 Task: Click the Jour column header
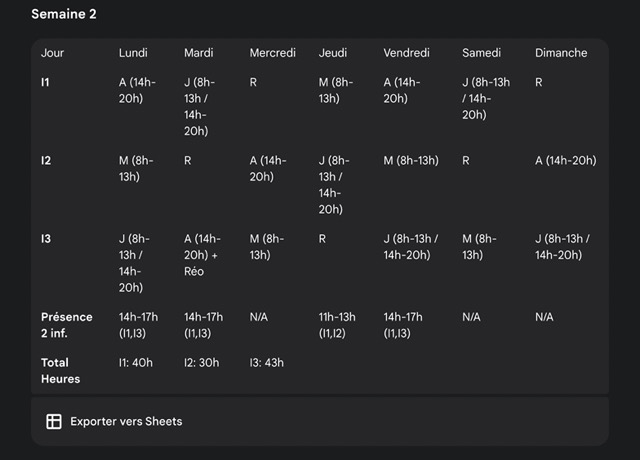tap(52, 53)
